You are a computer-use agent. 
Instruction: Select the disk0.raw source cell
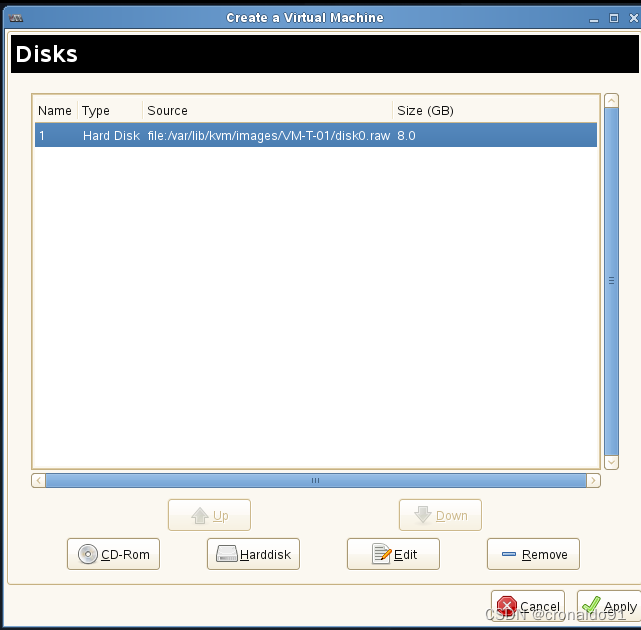point(269,135)
